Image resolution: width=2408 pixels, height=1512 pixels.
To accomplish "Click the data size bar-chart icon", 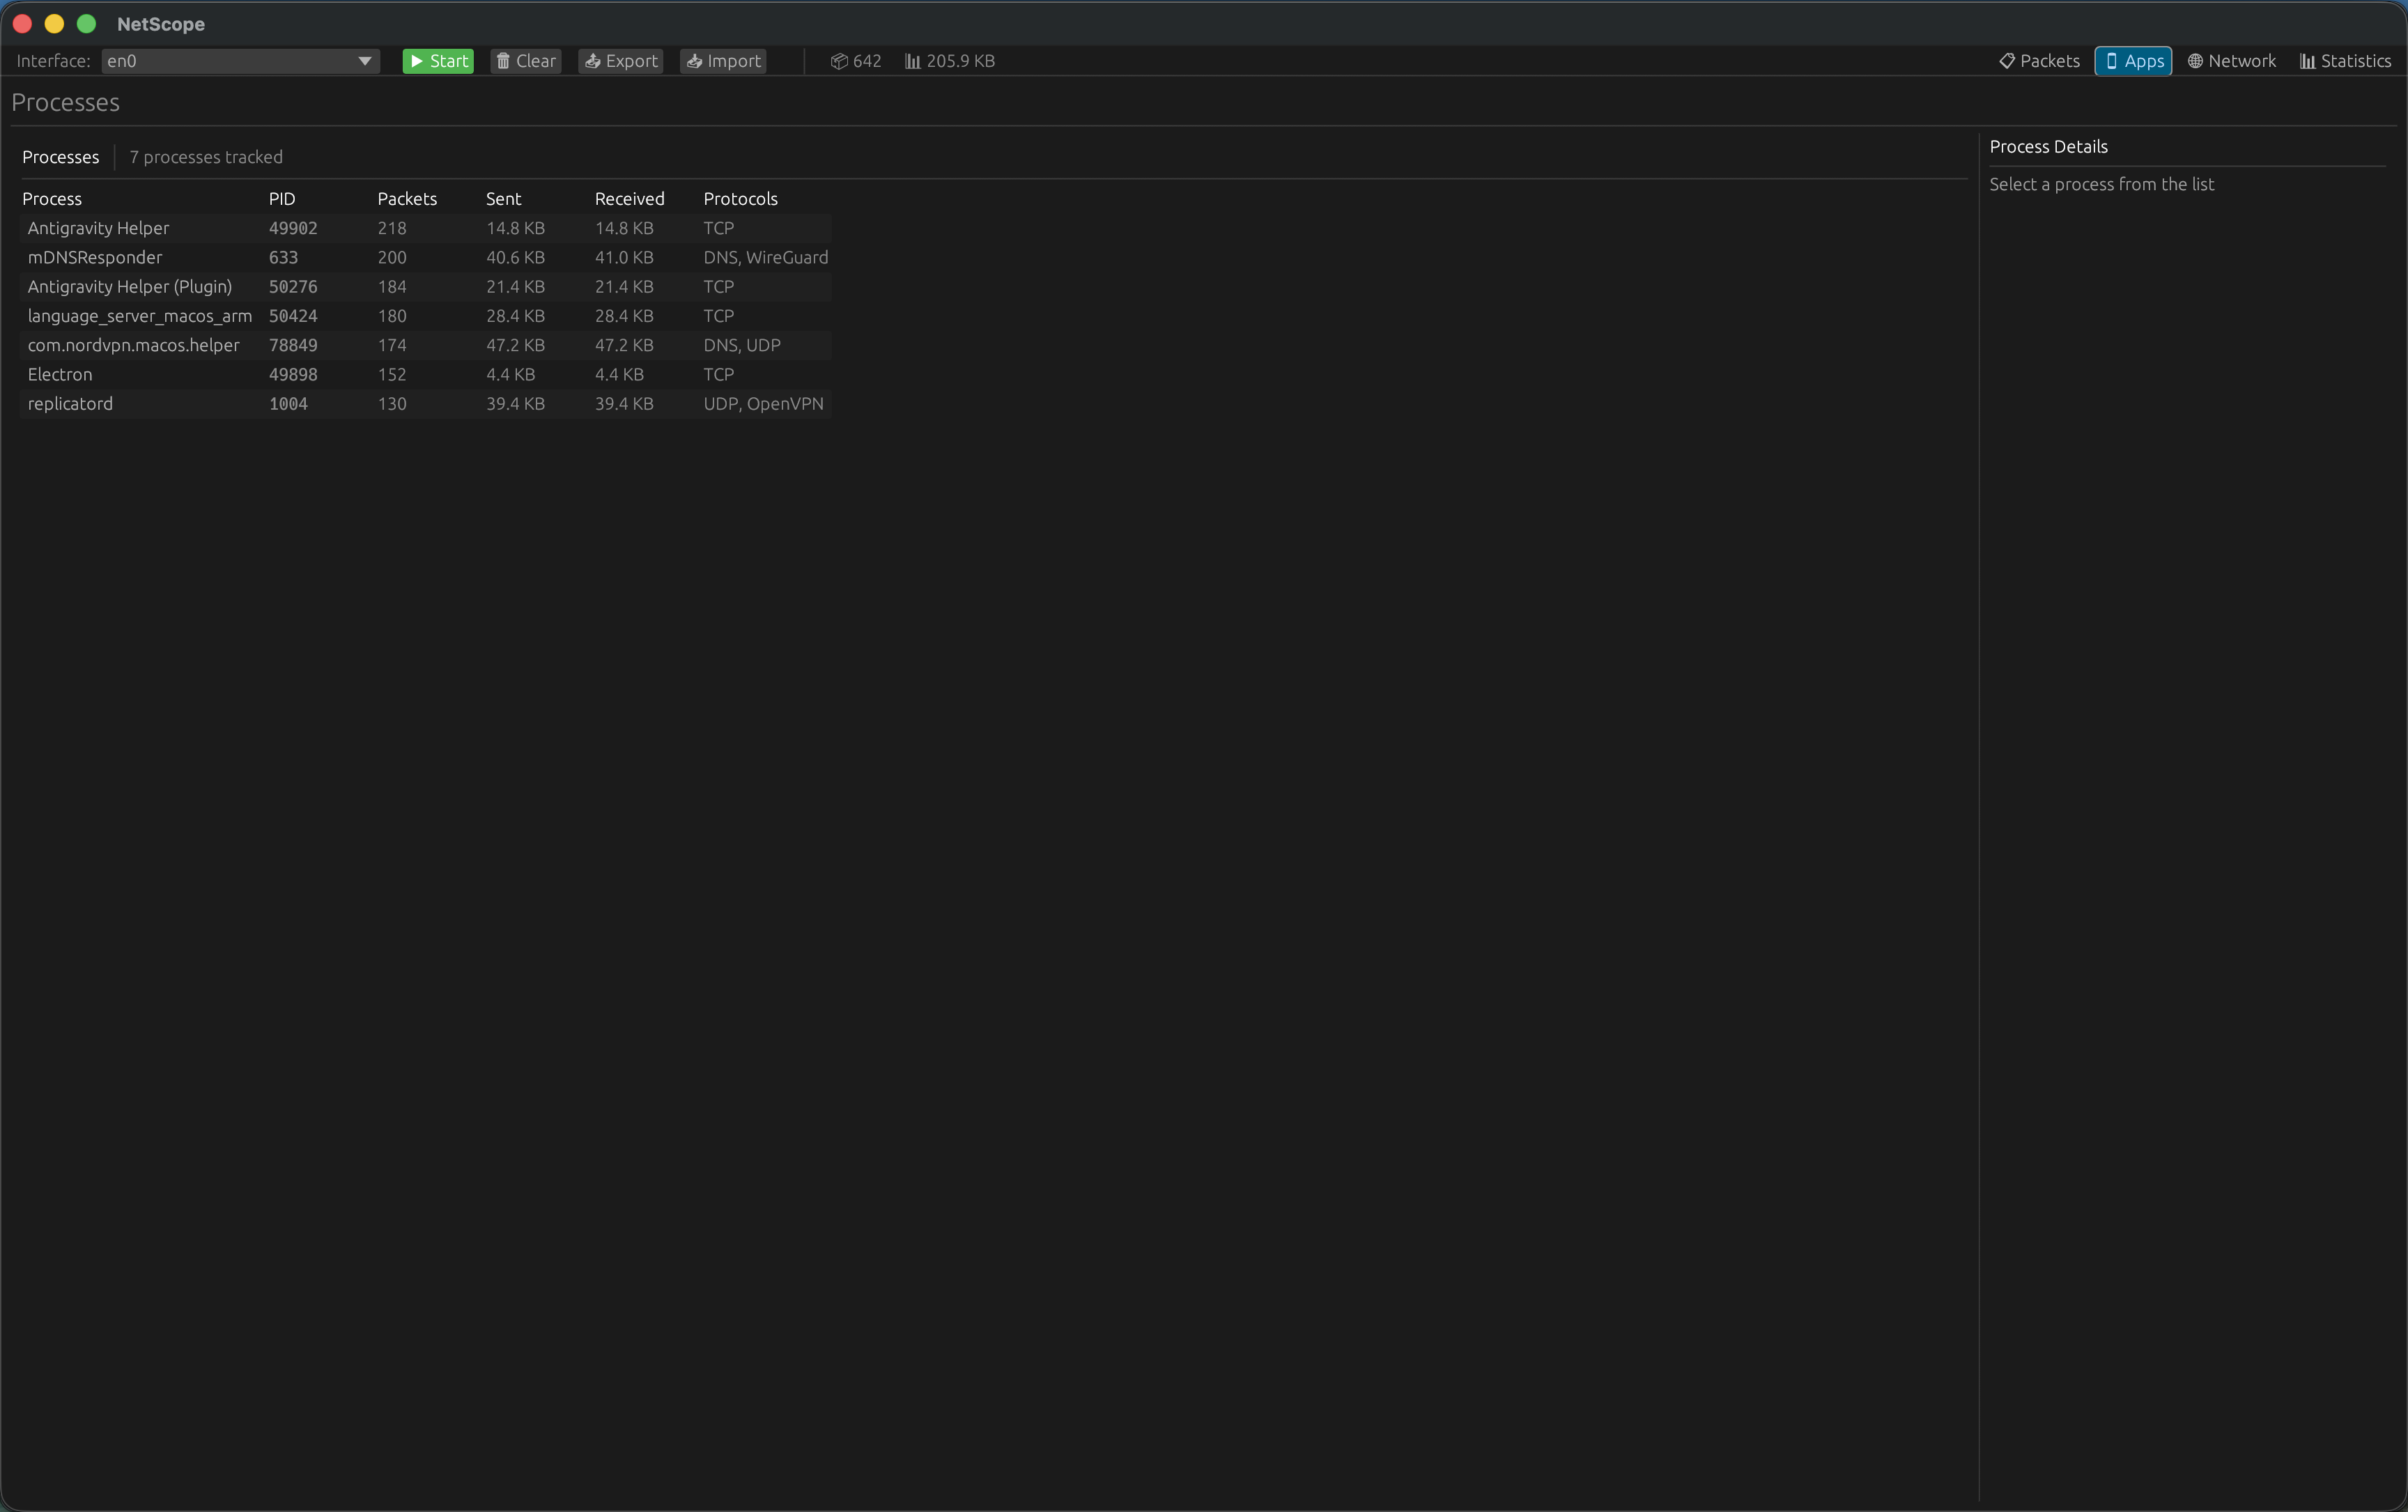I will (x=912, y=61).
